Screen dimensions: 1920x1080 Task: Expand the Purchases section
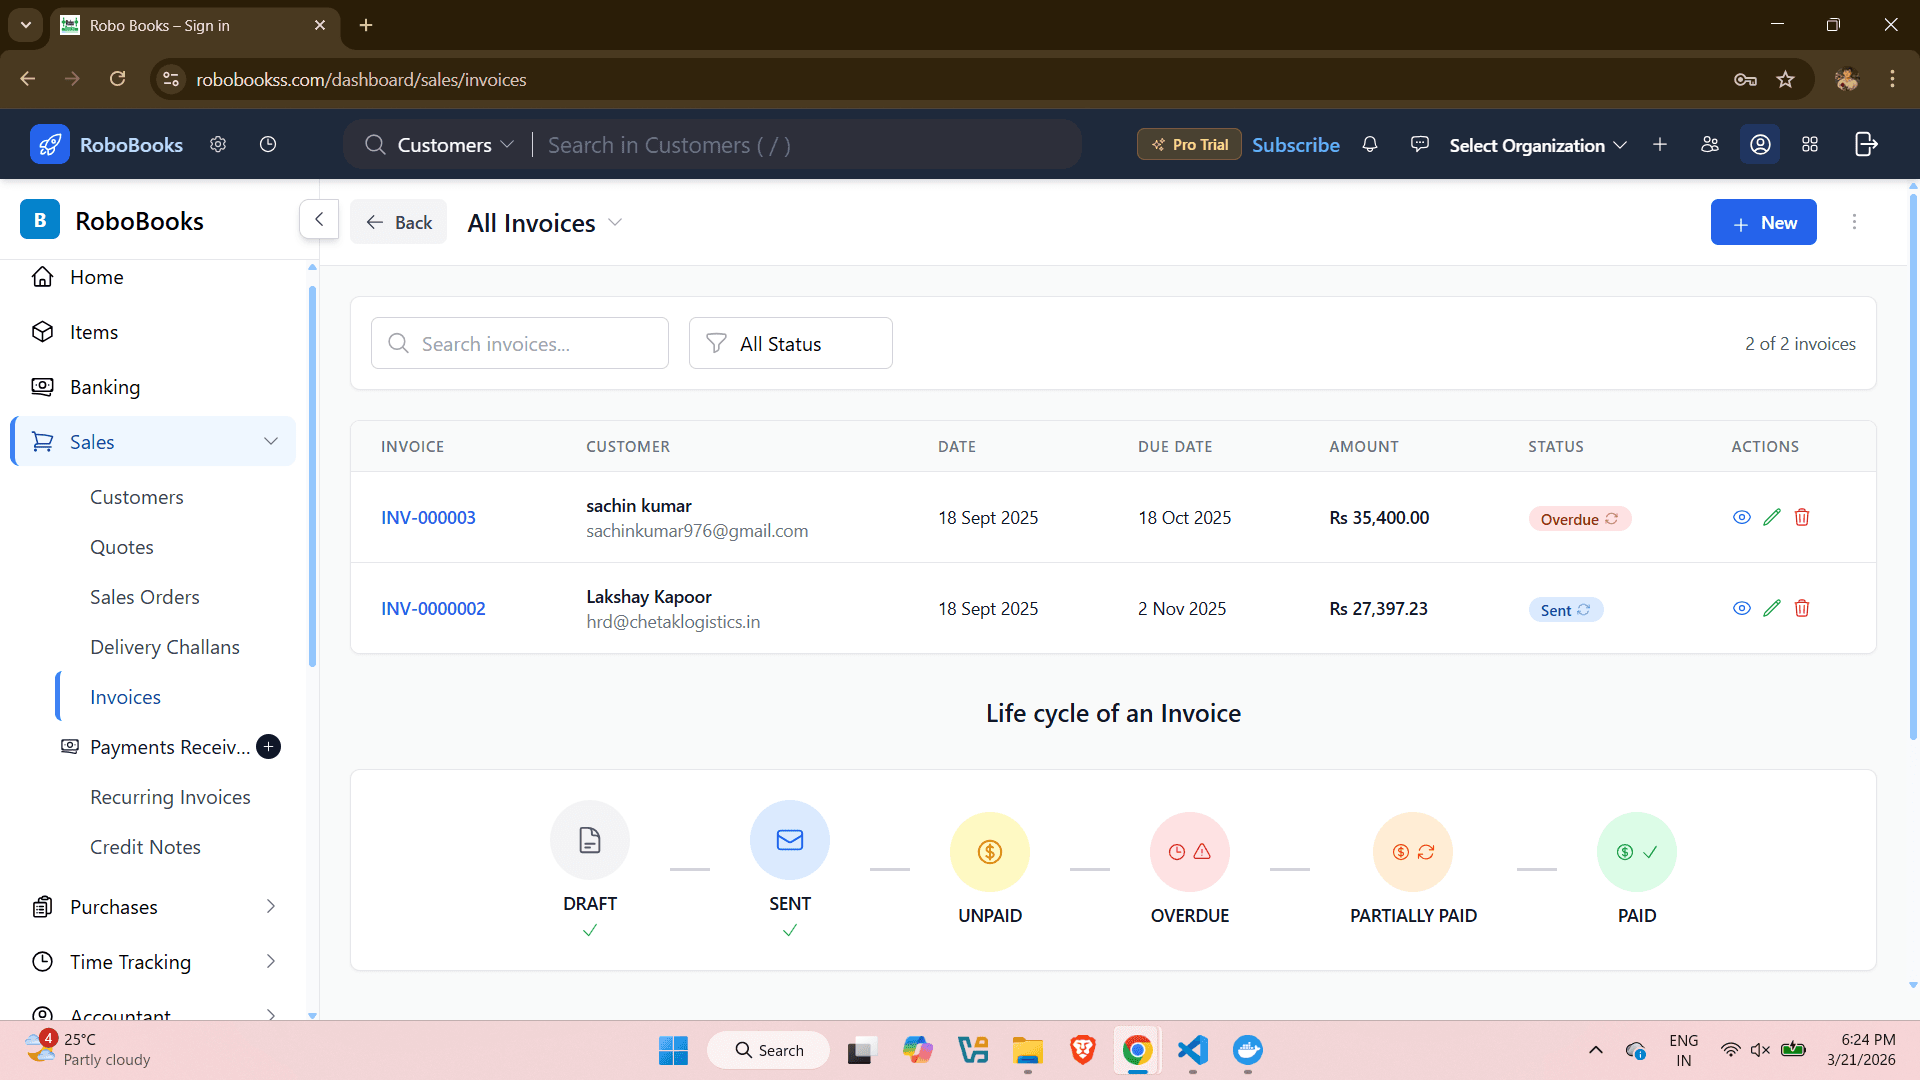[270, 907]
